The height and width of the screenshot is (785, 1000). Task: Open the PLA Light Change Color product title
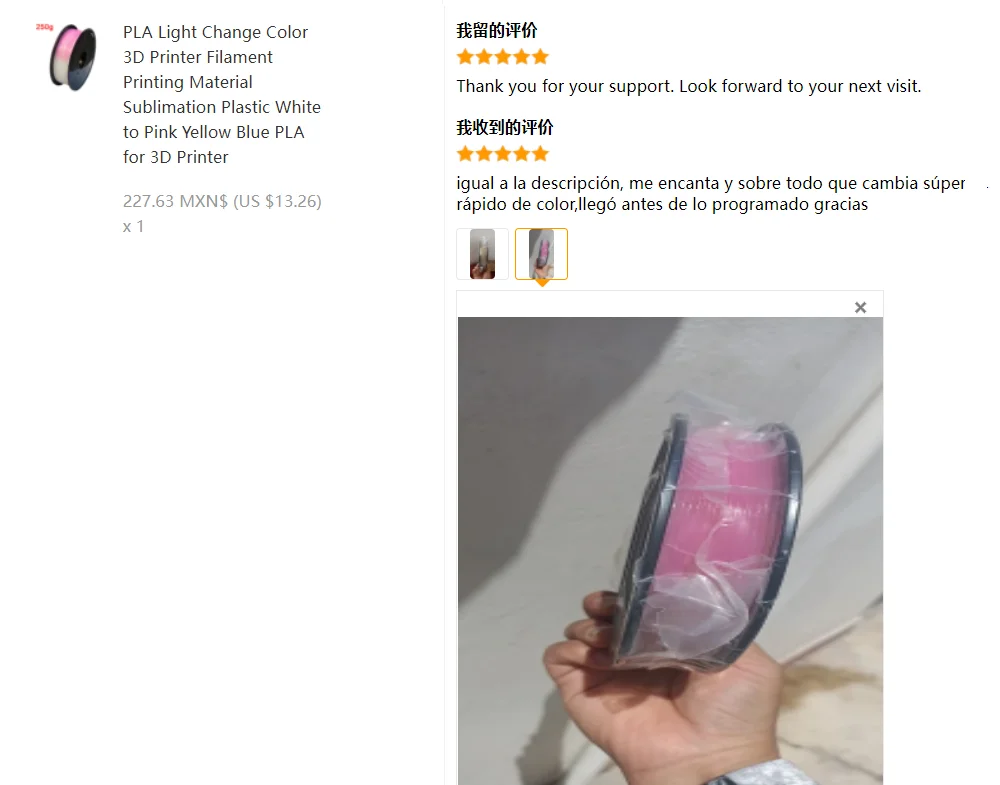click(x=221, y=94)
